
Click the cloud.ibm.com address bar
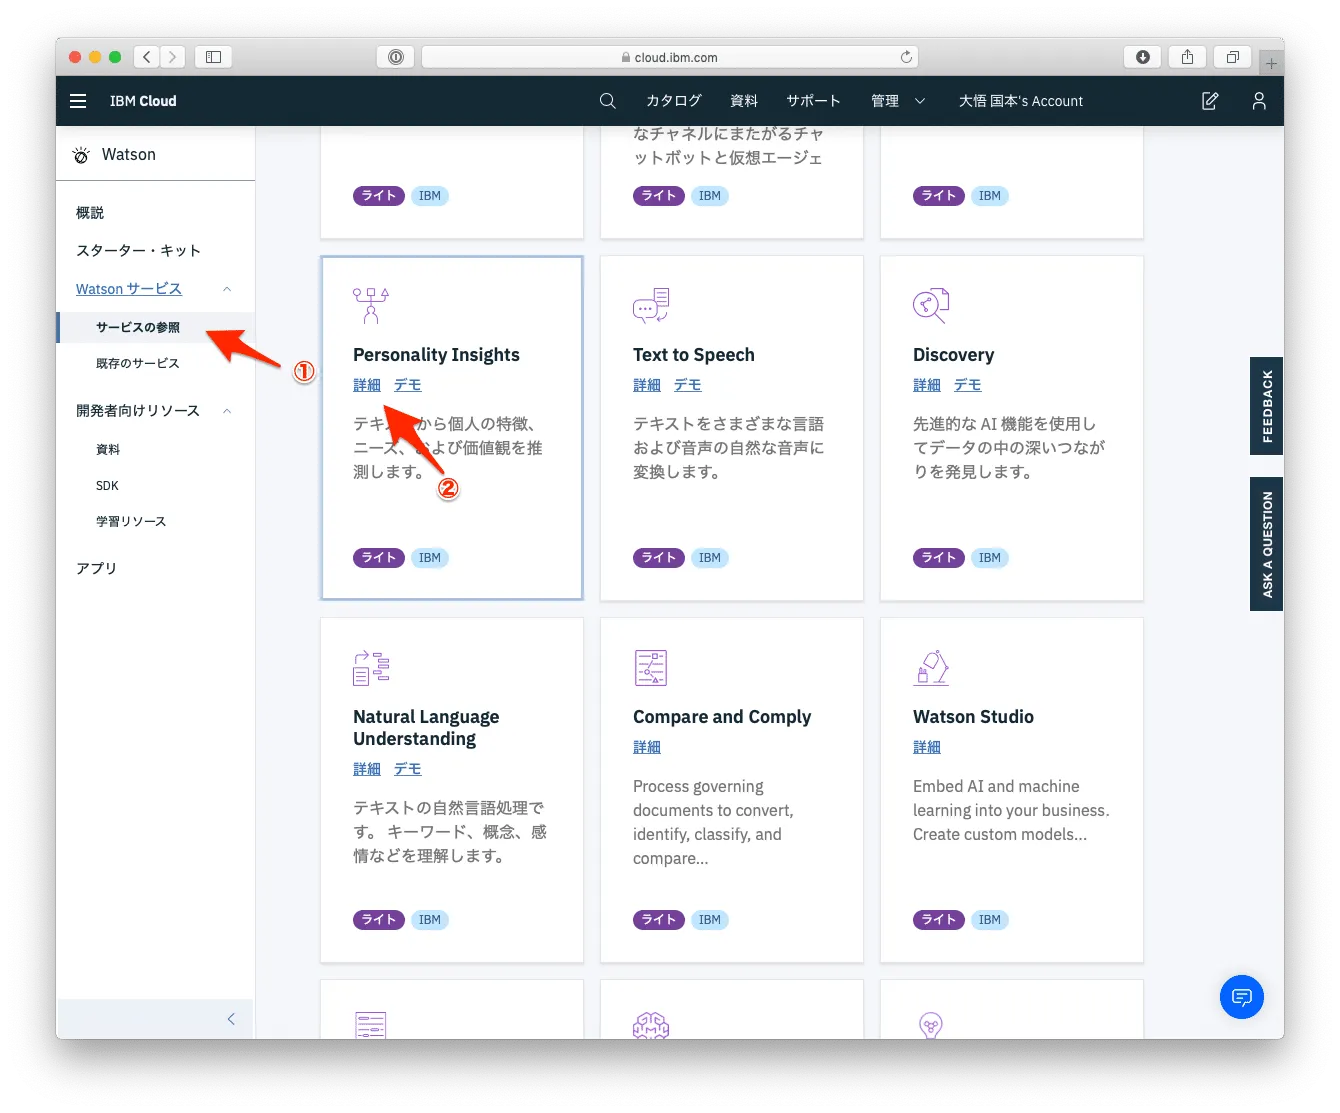click(x=670, y=57)
